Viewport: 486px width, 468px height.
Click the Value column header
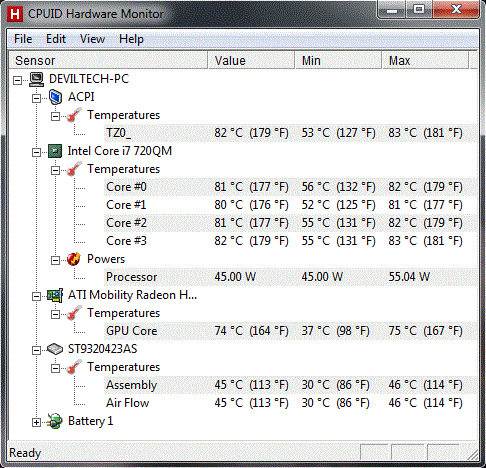pyautogui.click(x=251, y=60)
